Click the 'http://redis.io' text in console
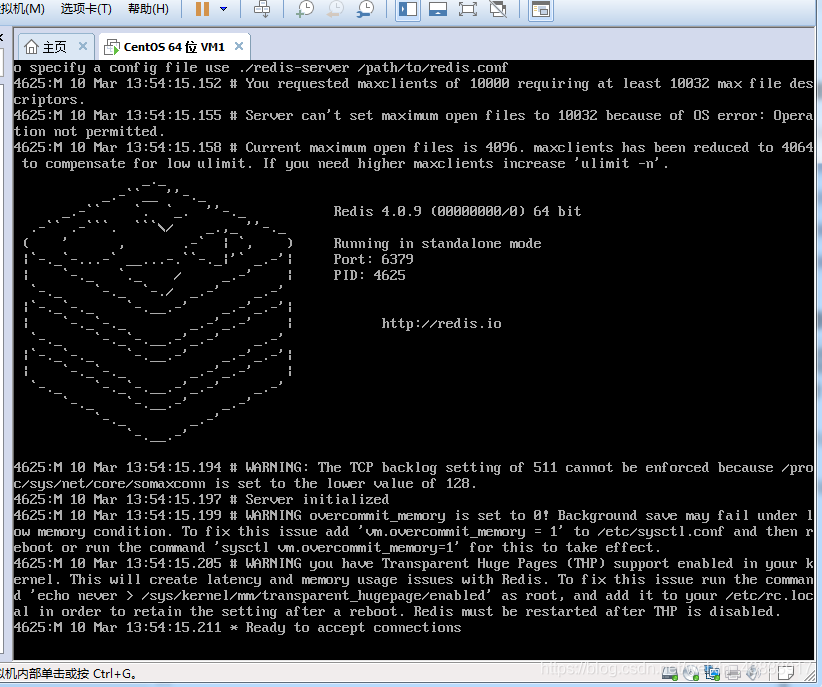Image resolution: width=822 pixels, height=687 pixels. (x=441, y=324)
